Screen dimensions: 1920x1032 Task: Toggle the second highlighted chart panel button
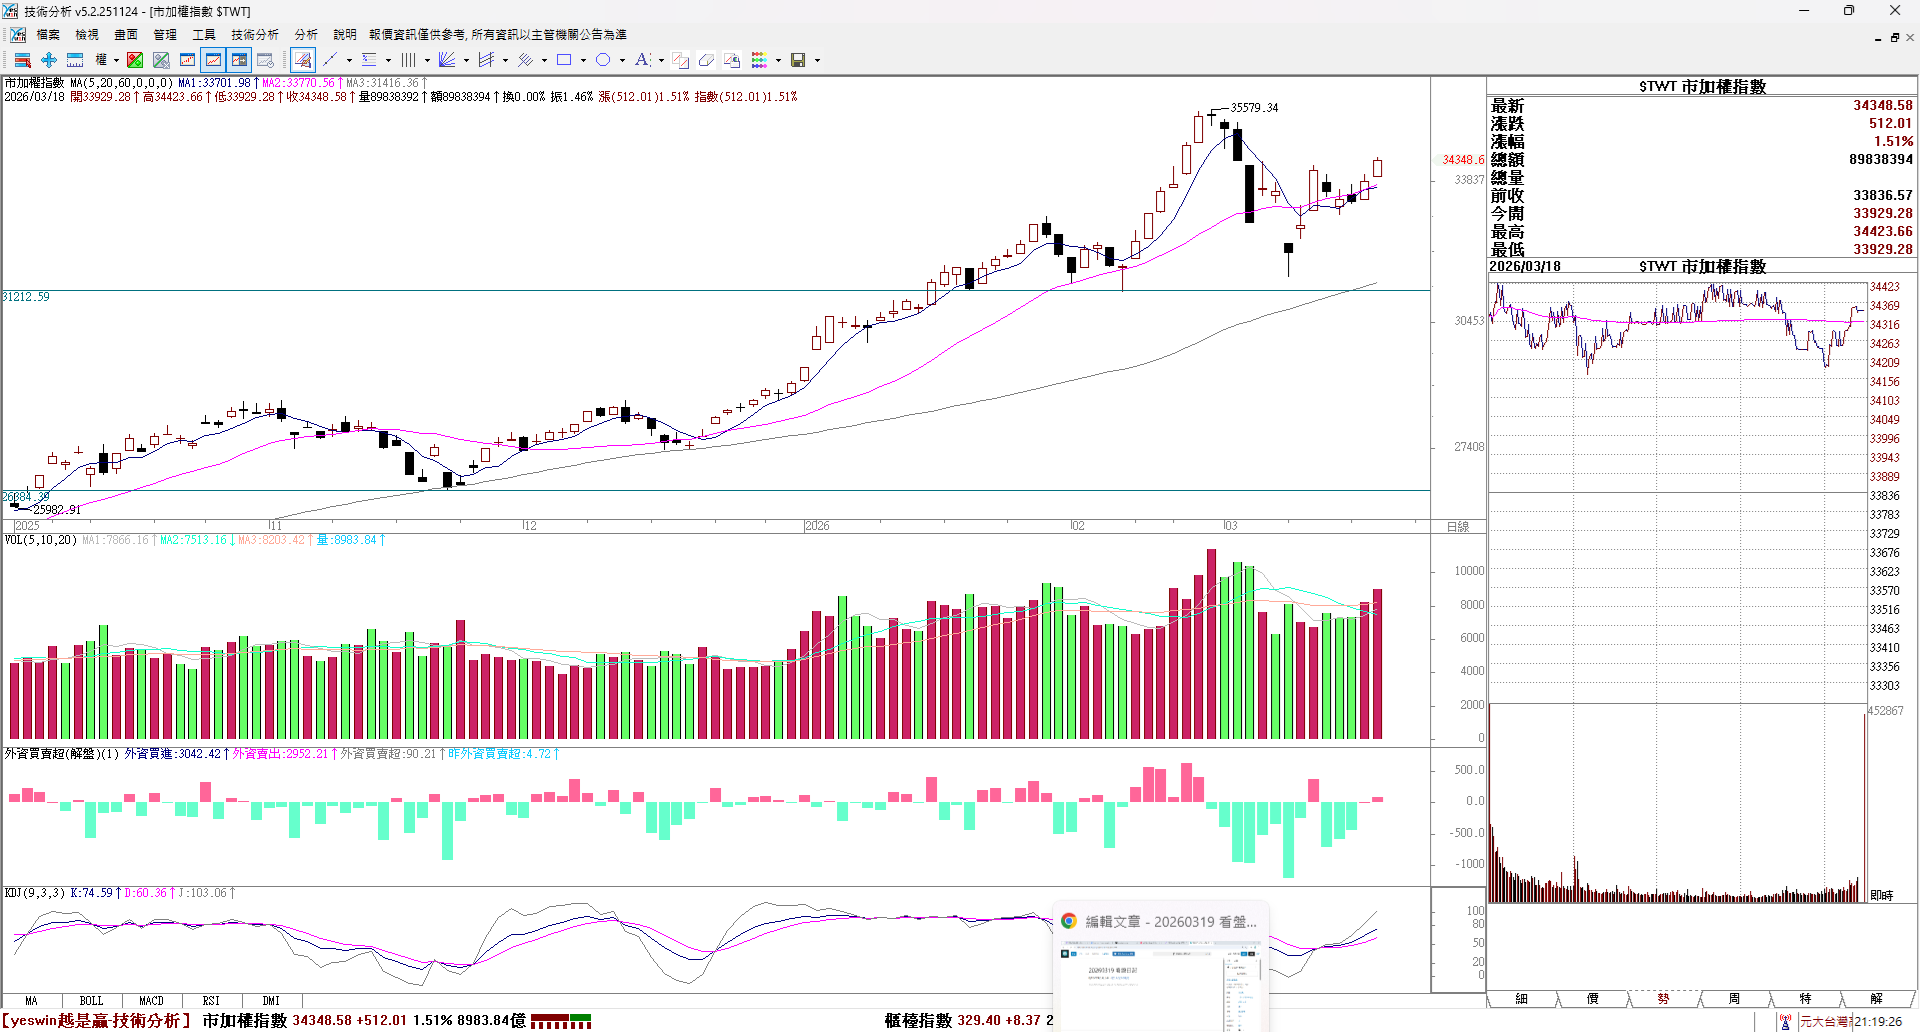239,60
